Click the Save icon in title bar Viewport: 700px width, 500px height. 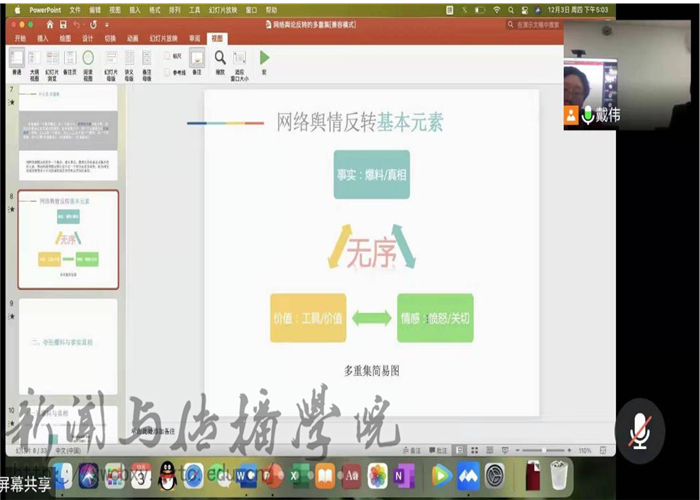coord(64,24)
